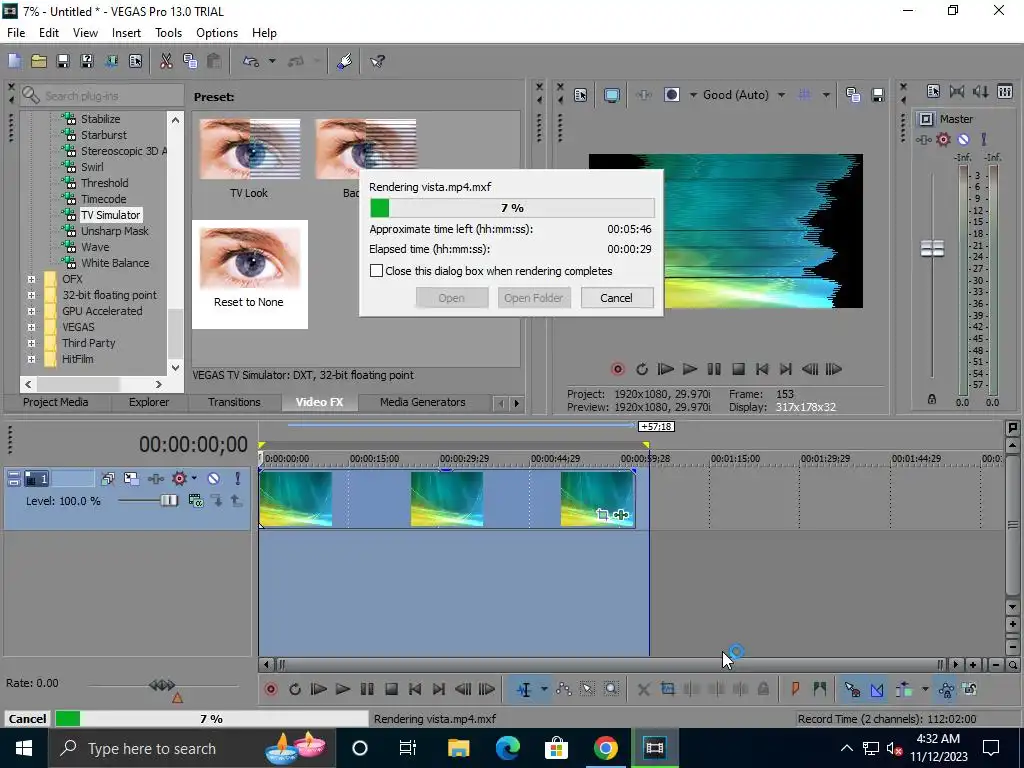Image resolution: width=1024 pixels, height=768 pixels.
Task: Click Go to Start in timeline transport
Action: click(x=415, y=690)
